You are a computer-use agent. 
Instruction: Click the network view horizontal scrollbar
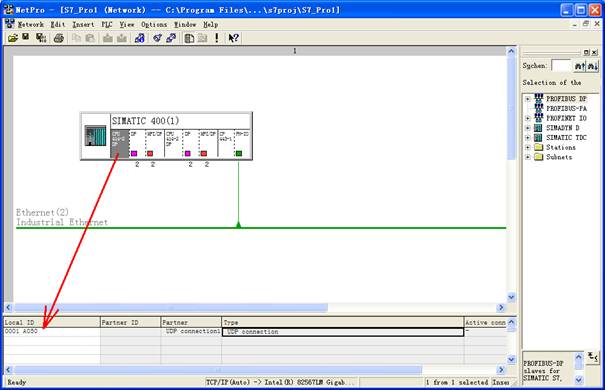(x=255, y=307)
